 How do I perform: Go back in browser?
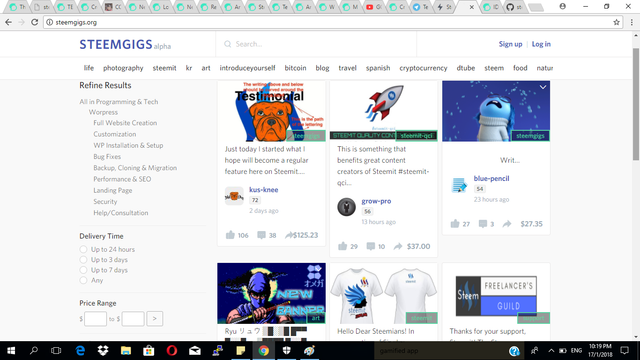pyautogui.click(x=9, y=22)
